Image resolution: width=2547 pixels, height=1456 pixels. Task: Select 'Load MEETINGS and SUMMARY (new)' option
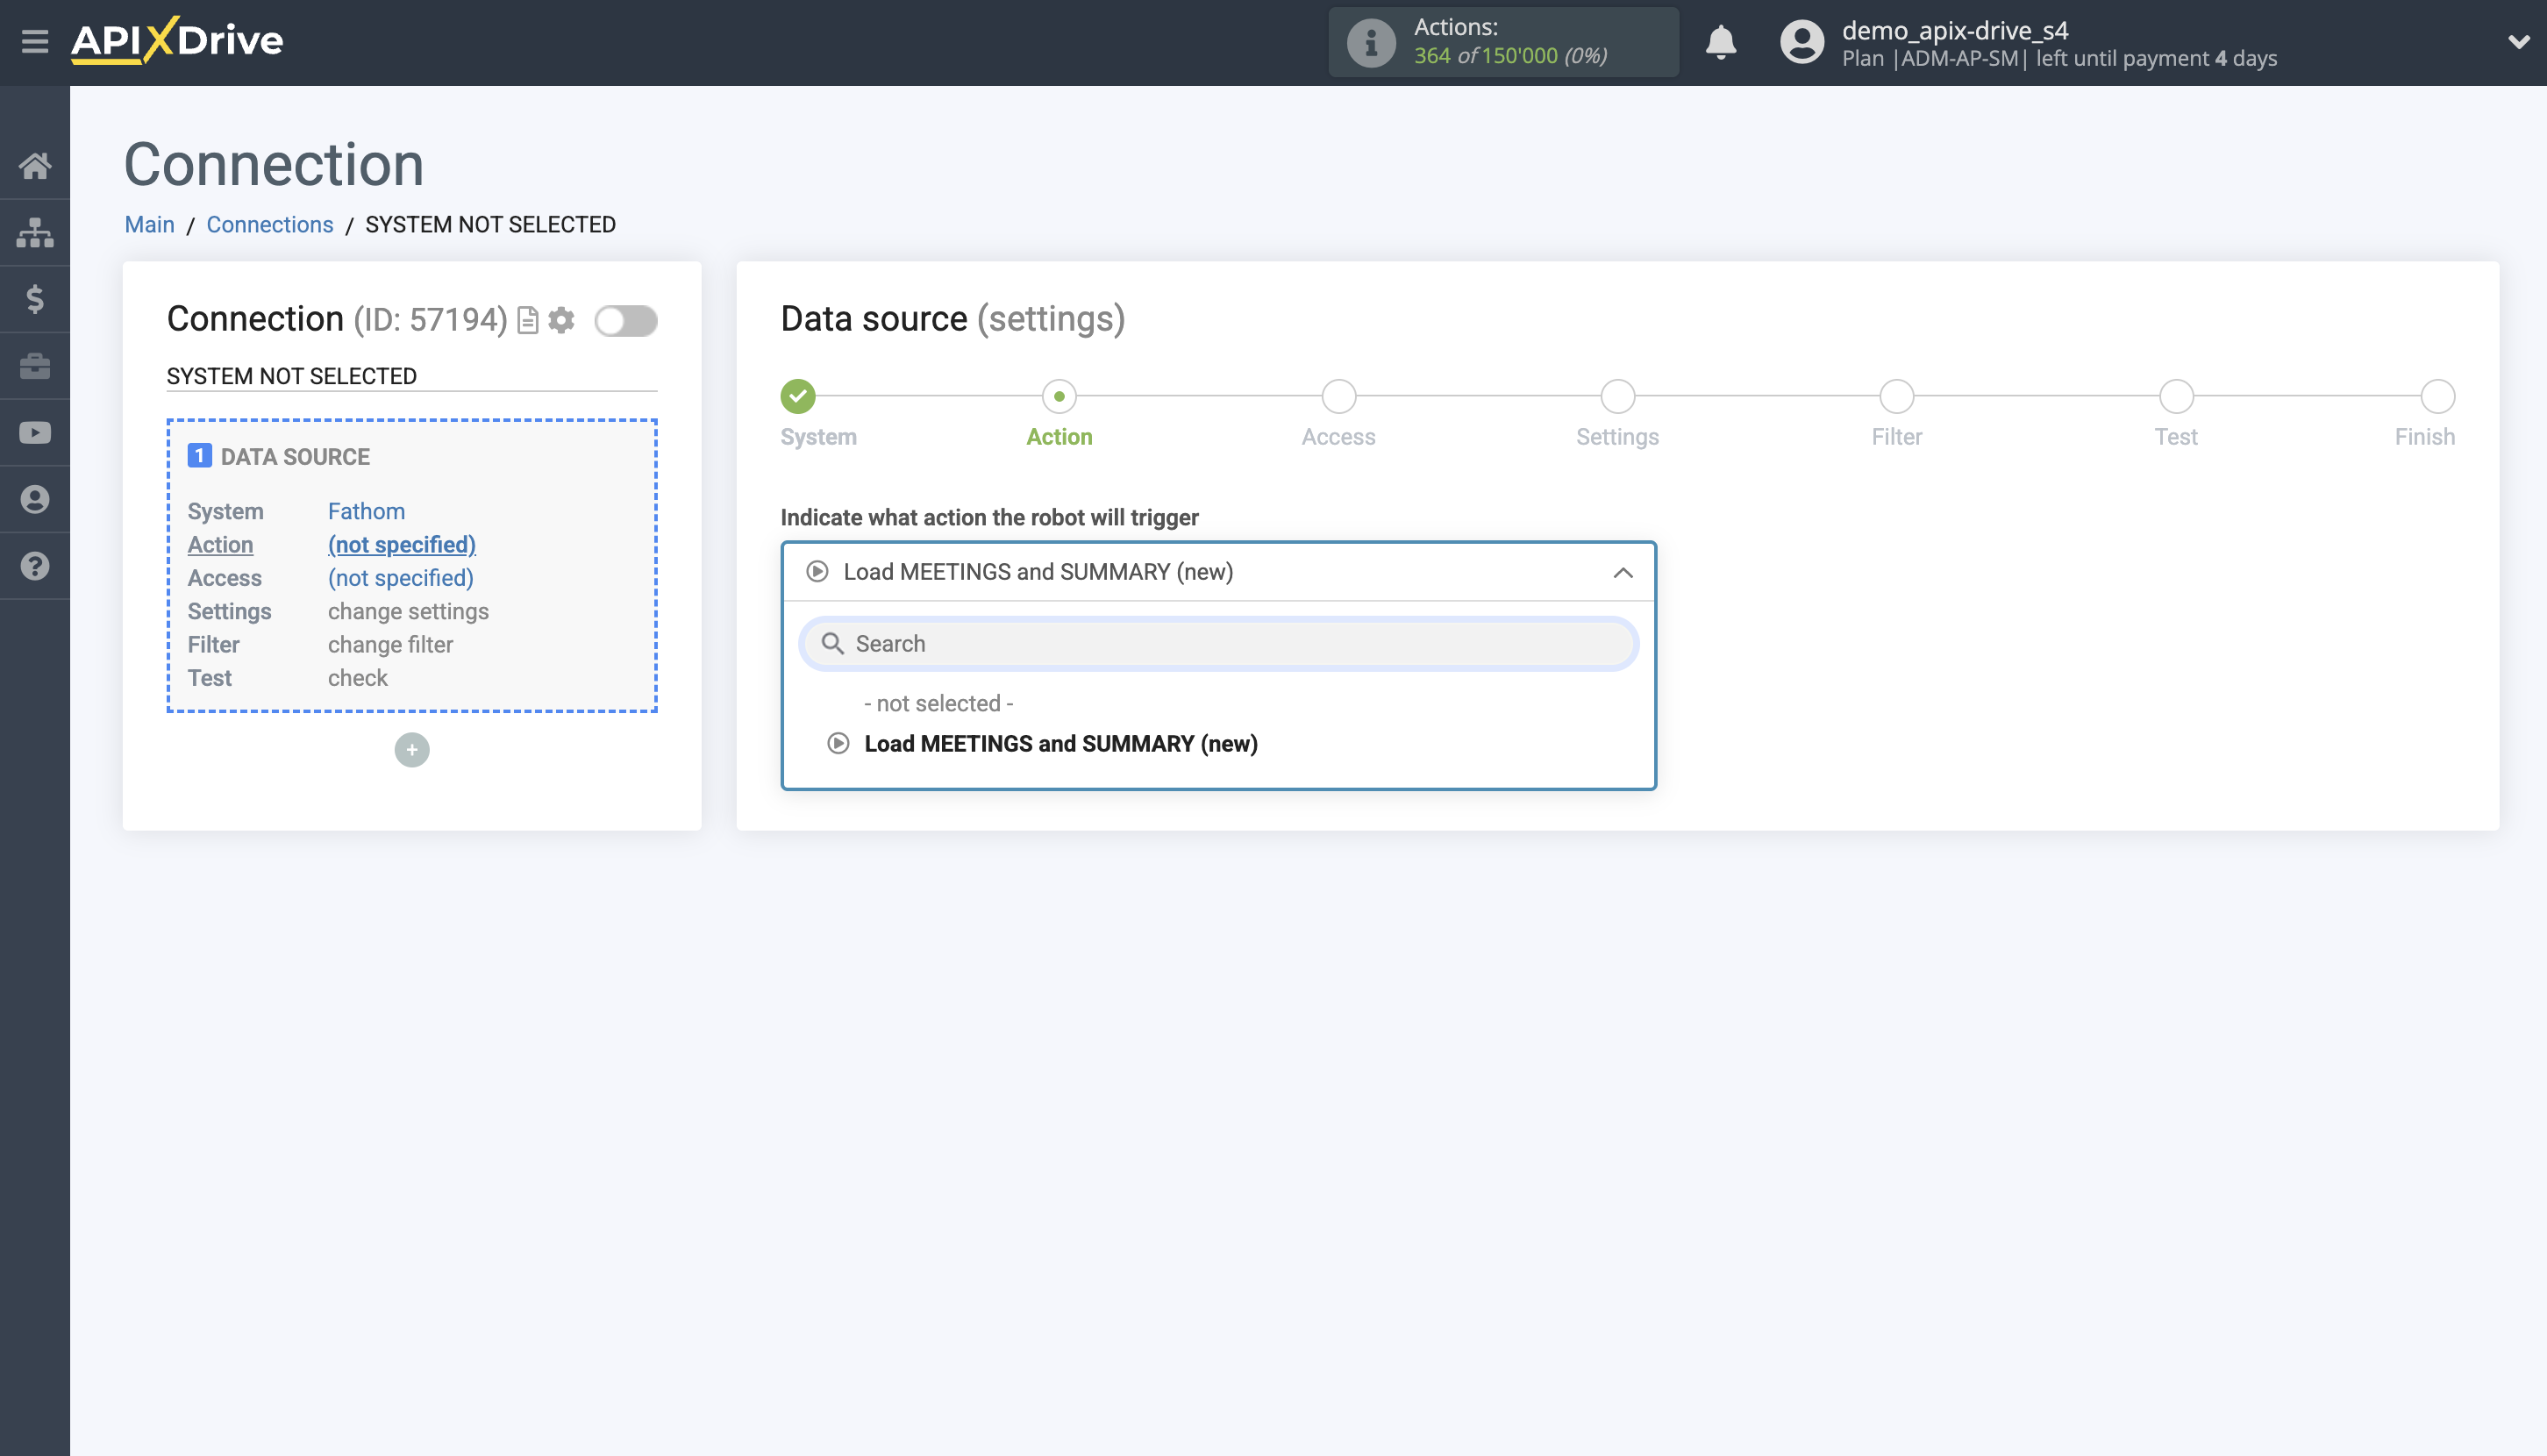1061,744
